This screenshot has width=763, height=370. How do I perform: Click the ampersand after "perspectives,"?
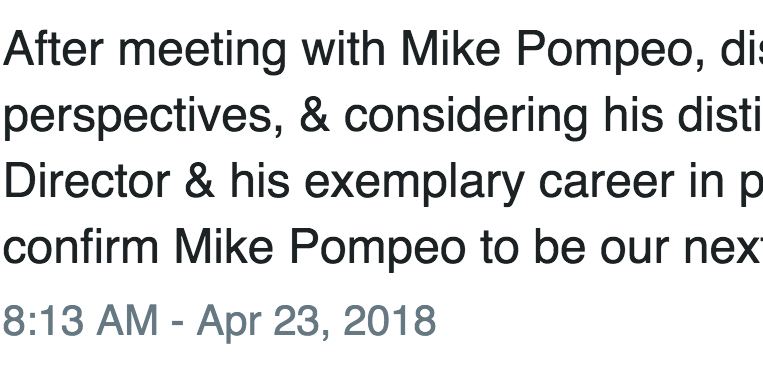pyautogui.click(x=315, y=115)
